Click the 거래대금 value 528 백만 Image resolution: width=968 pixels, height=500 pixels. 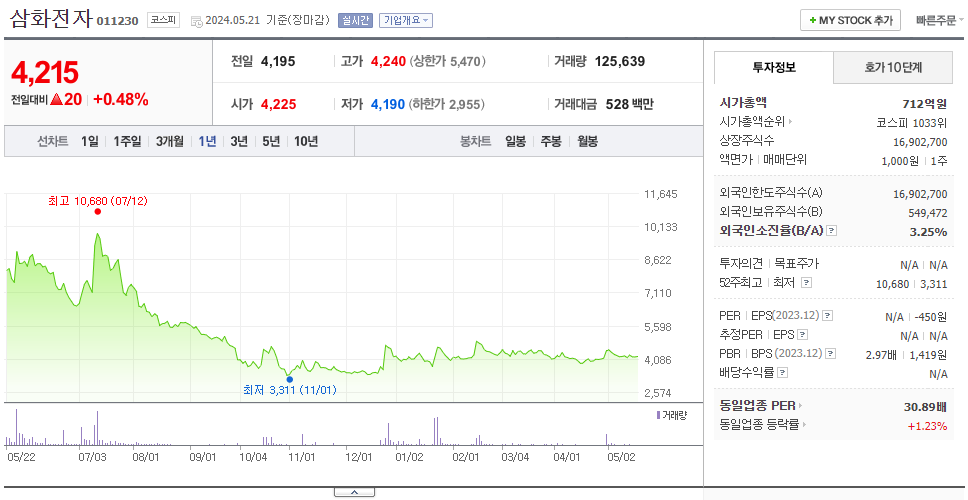(x=630, y=104)
